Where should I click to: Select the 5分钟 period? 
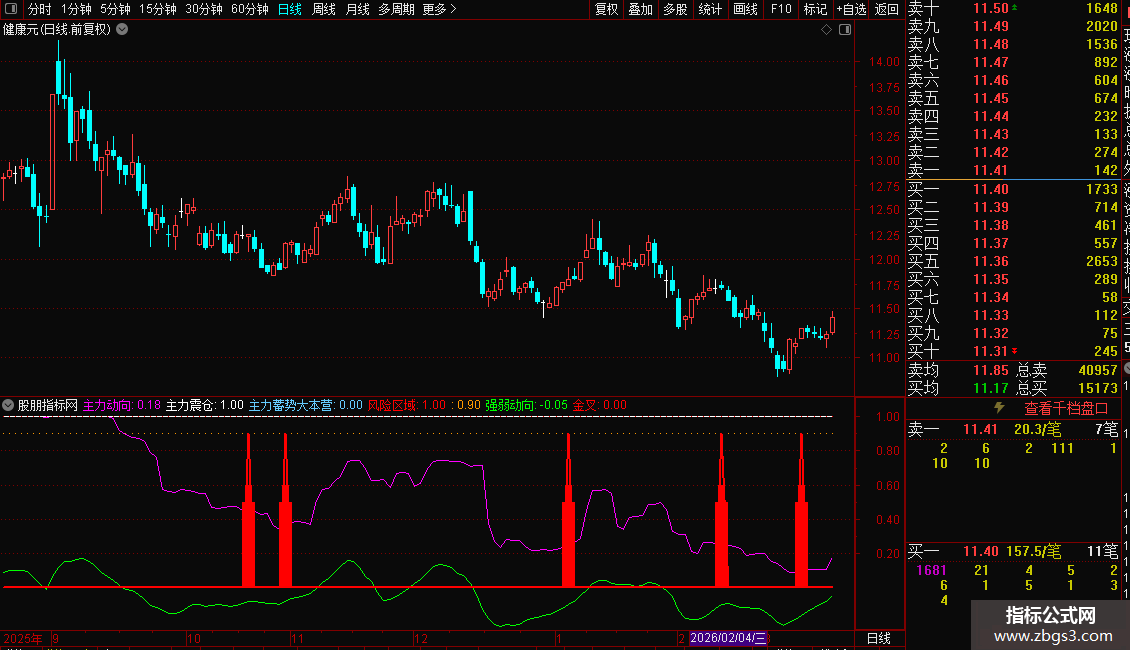coord(115,9)
